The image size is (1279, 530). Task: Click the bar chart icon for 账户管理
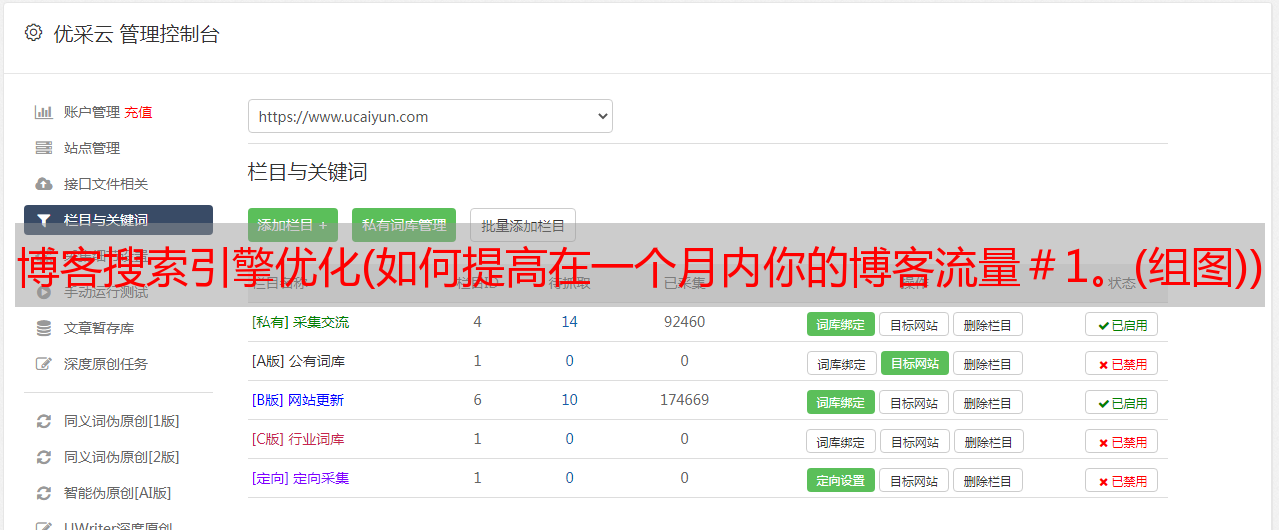43,112
